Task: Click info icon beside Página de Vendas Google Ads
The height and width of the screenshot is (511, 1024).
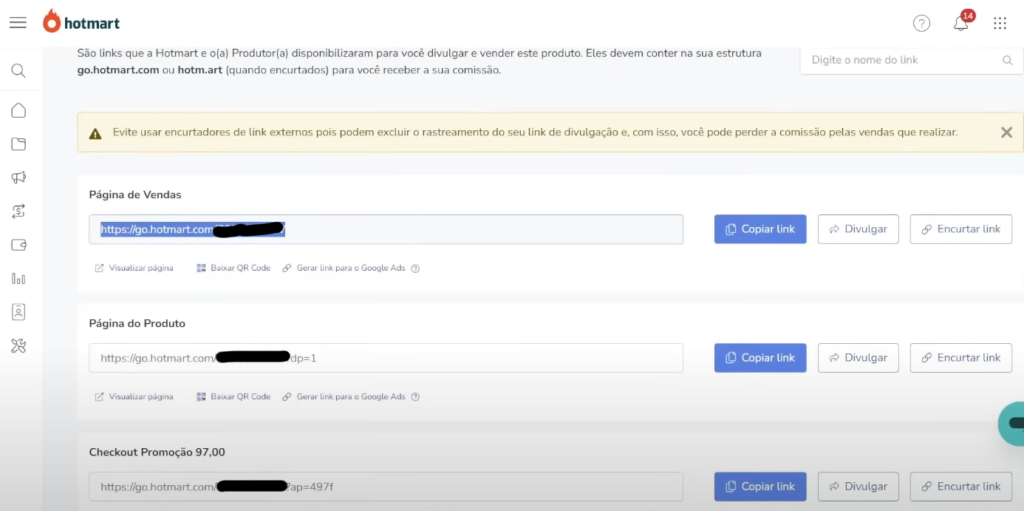Action: pos(415,268)
